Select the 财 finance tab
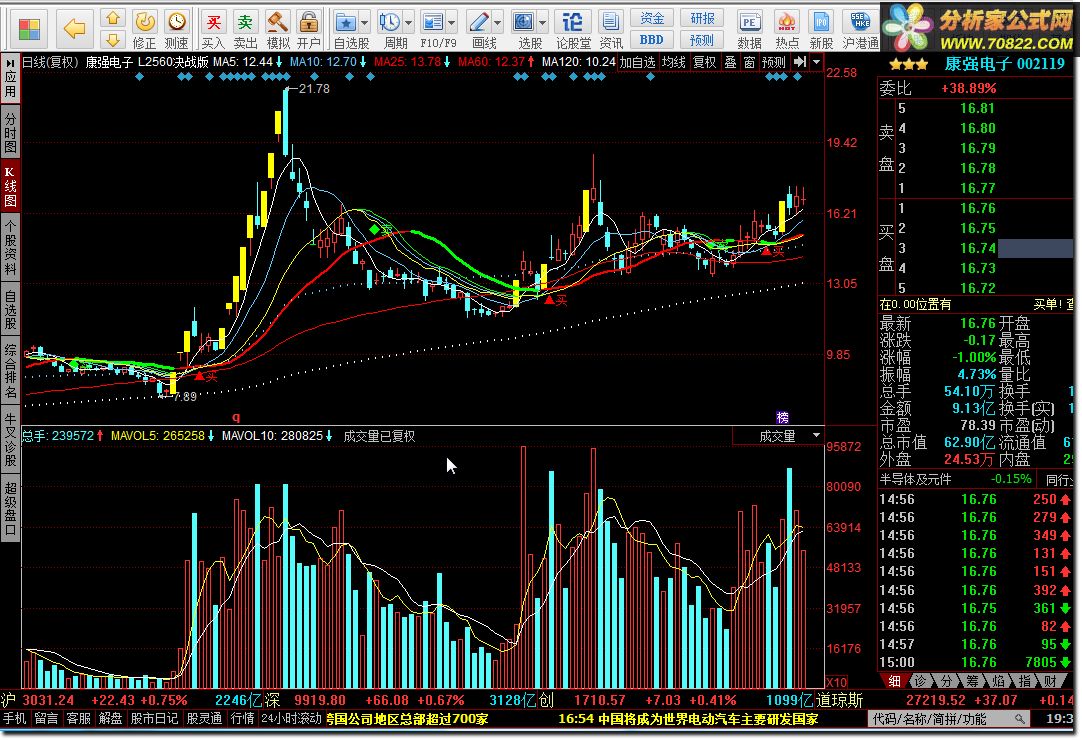The width and height of the screenshot is (1082, 740). point(1051,681)
